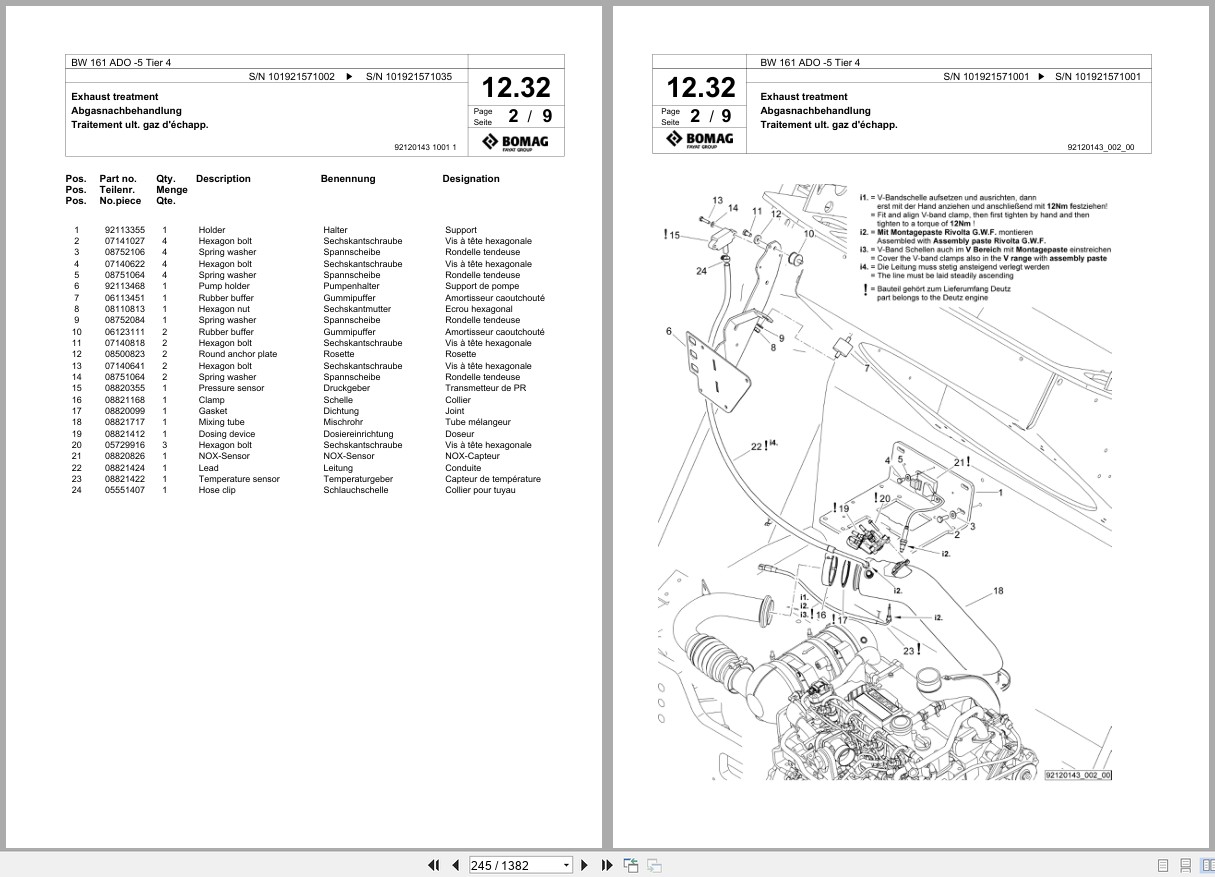Click the grayed go forward view icon
Image resolution: width=1215 pixels, height=877 pixels.
coord(654,865)
